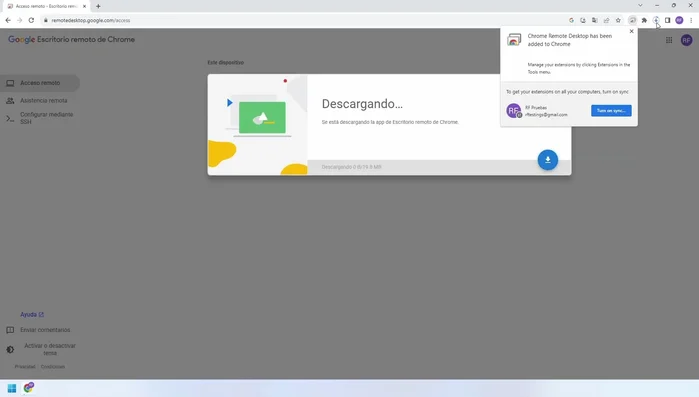
Task: Click the Google icon in address bar
Action: [x=571, y=20]
